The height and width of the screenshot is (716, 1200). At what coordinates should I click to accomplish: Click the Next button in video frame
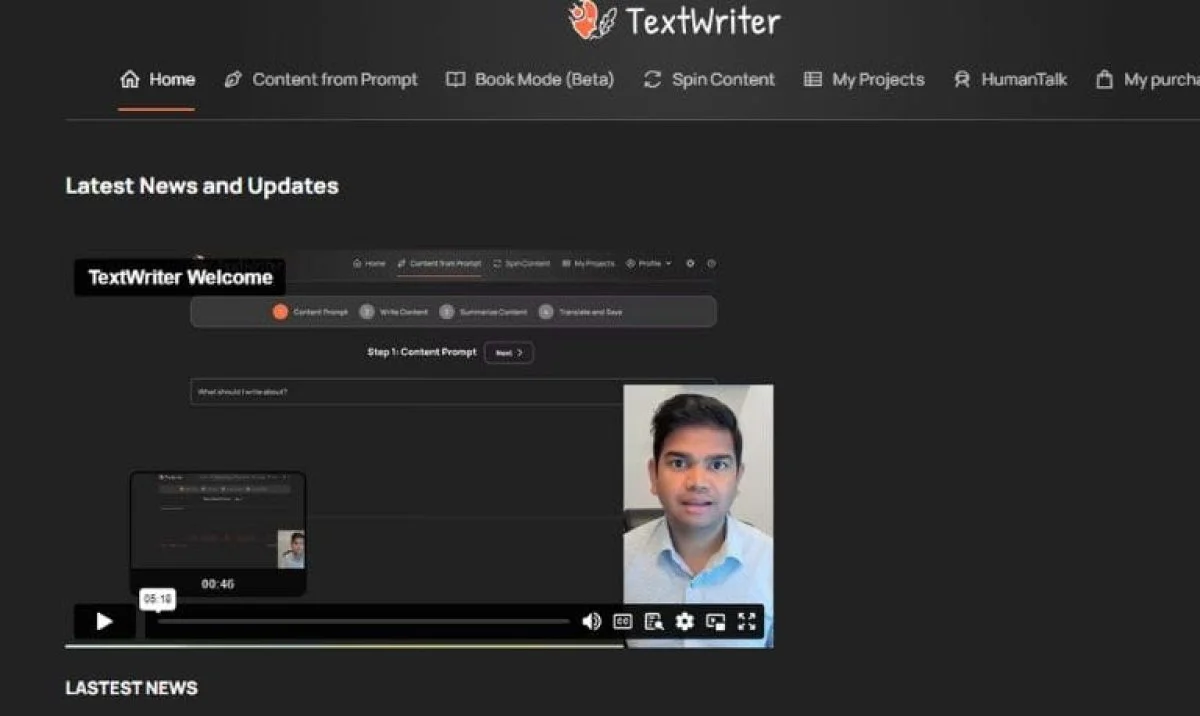click(x=508, y=353)
